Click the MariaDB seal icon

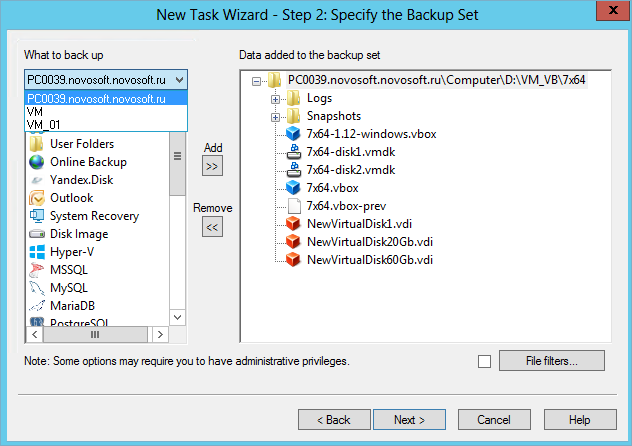[x=37, y=306]
